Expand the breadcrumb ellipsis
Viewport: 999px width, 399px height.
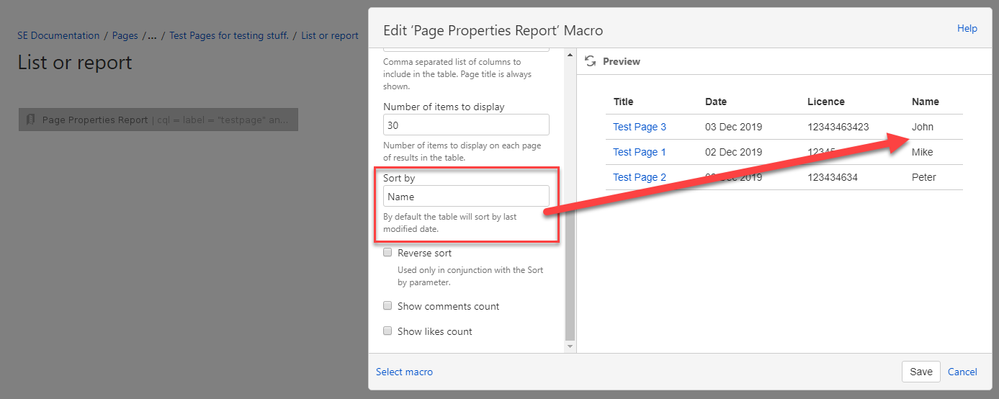click(x=152, y=36)
